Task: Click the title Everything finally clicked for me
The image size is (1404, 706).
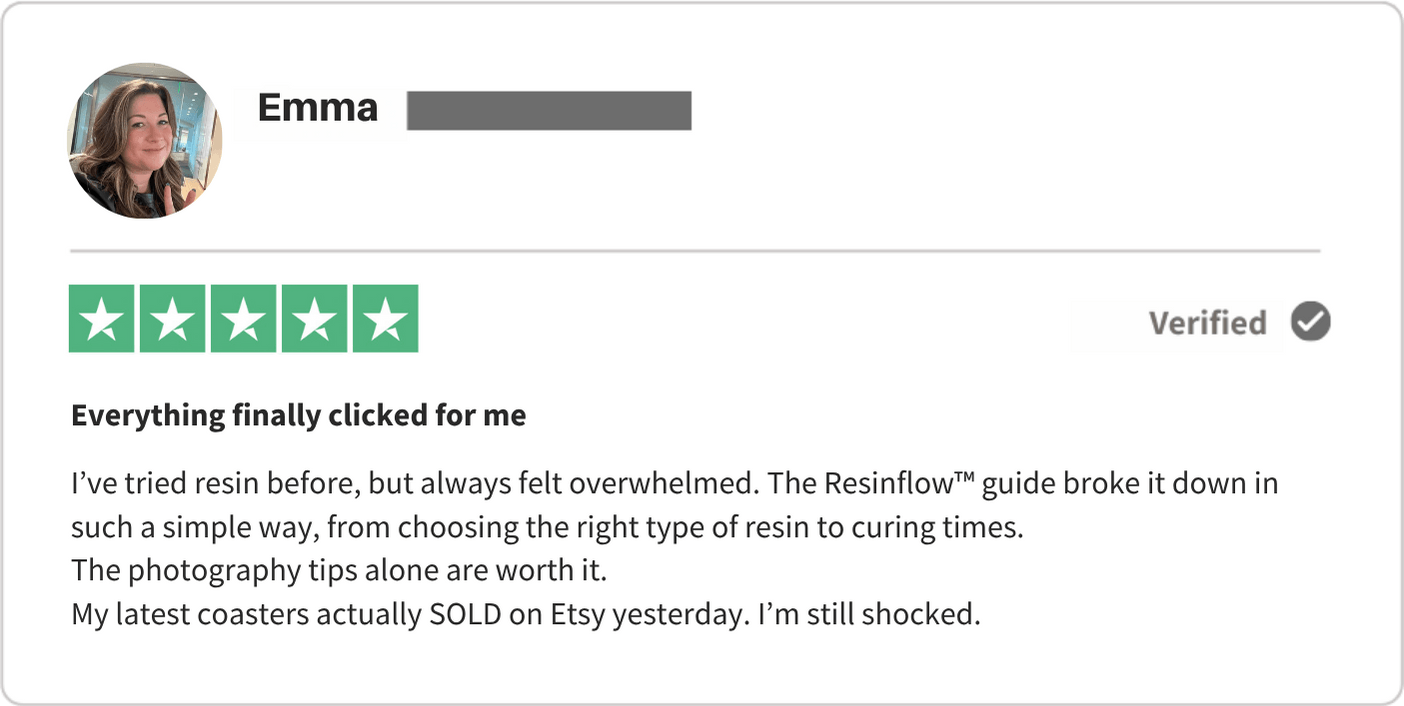Action: click(x=298, y=415)
